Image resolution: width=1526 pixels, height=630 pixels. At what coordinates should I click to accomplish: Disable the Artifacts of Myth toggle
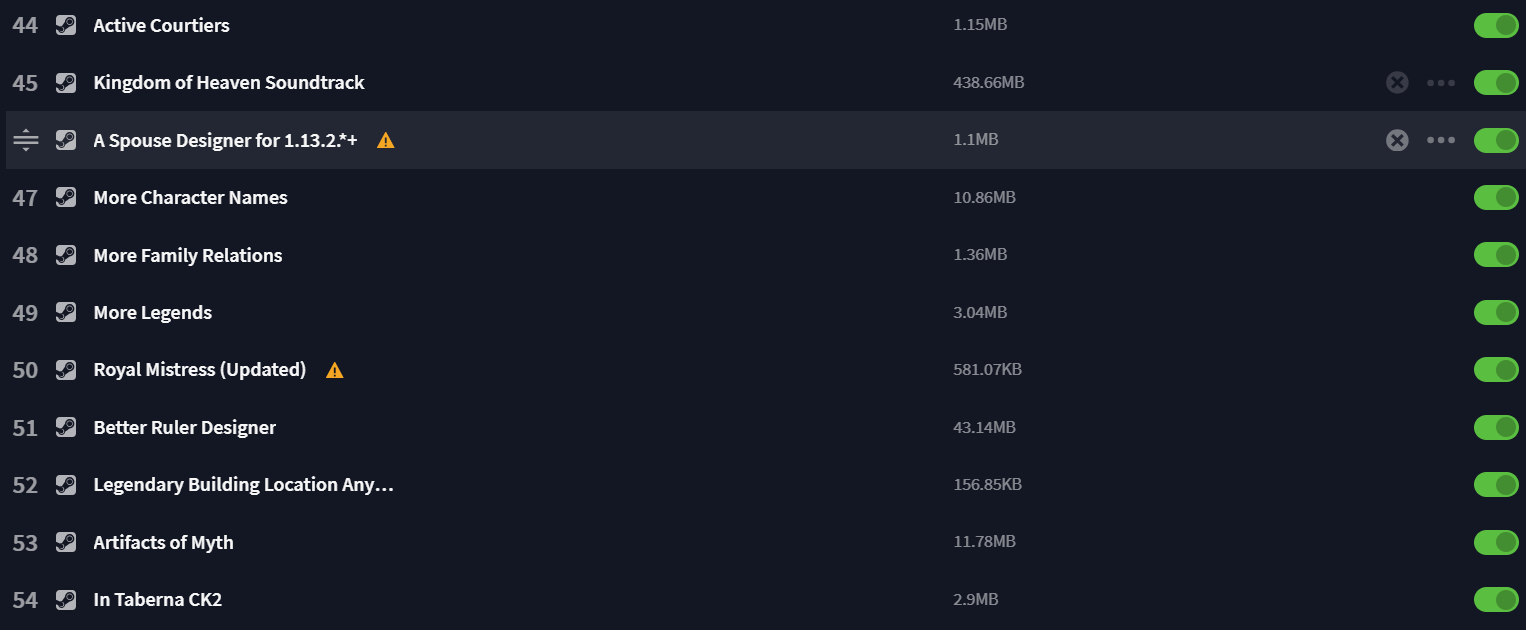pyautogui.click(x=1496, y=542)
